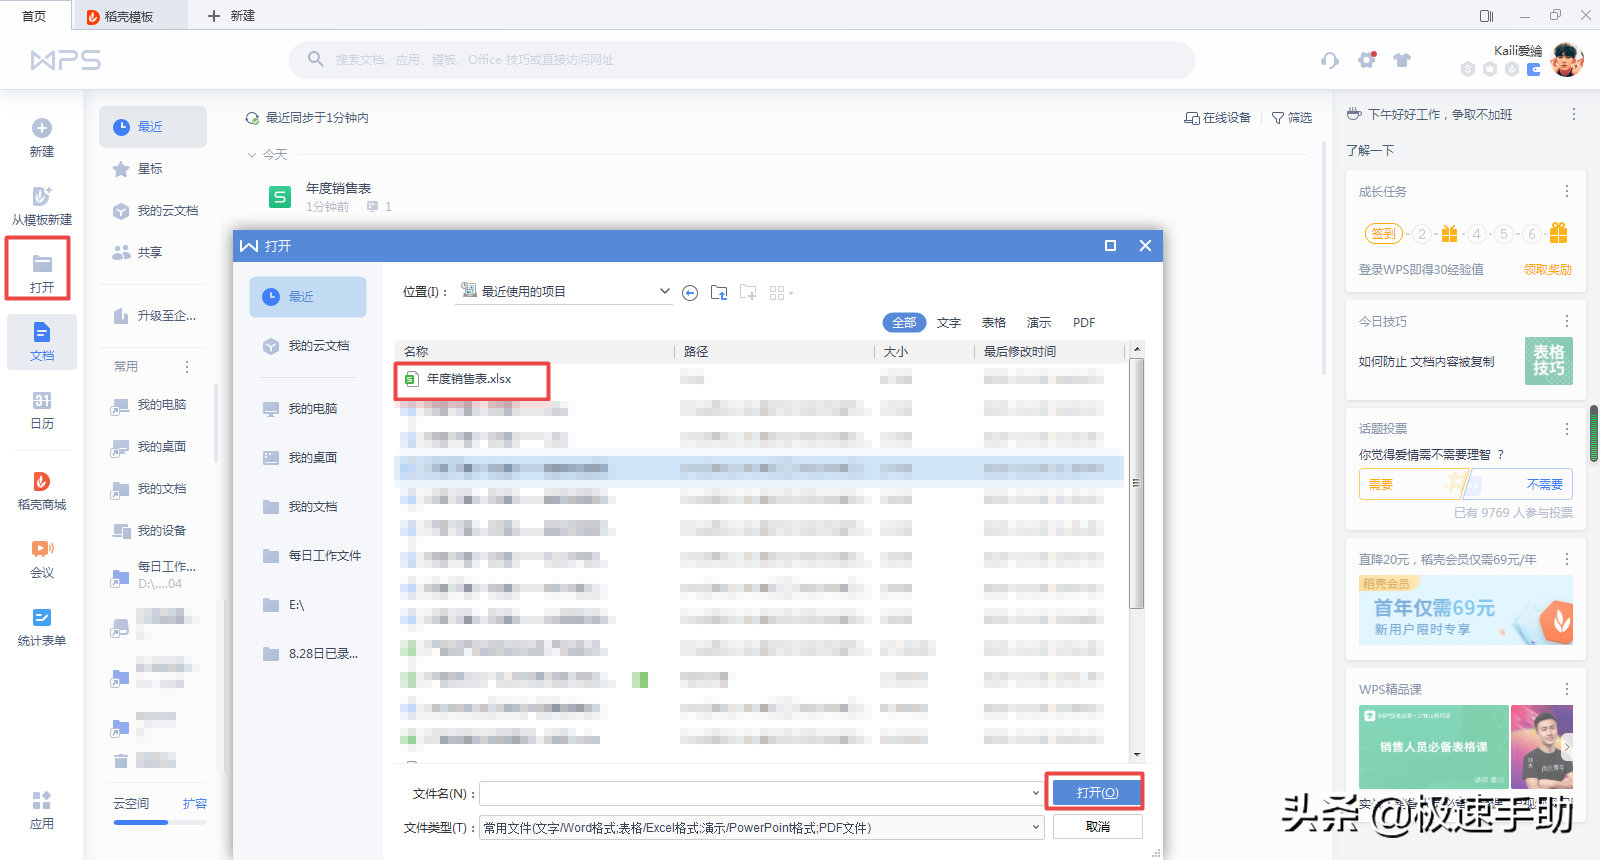
Task: Click the 打开(O) button
Action: point(1097,792)
